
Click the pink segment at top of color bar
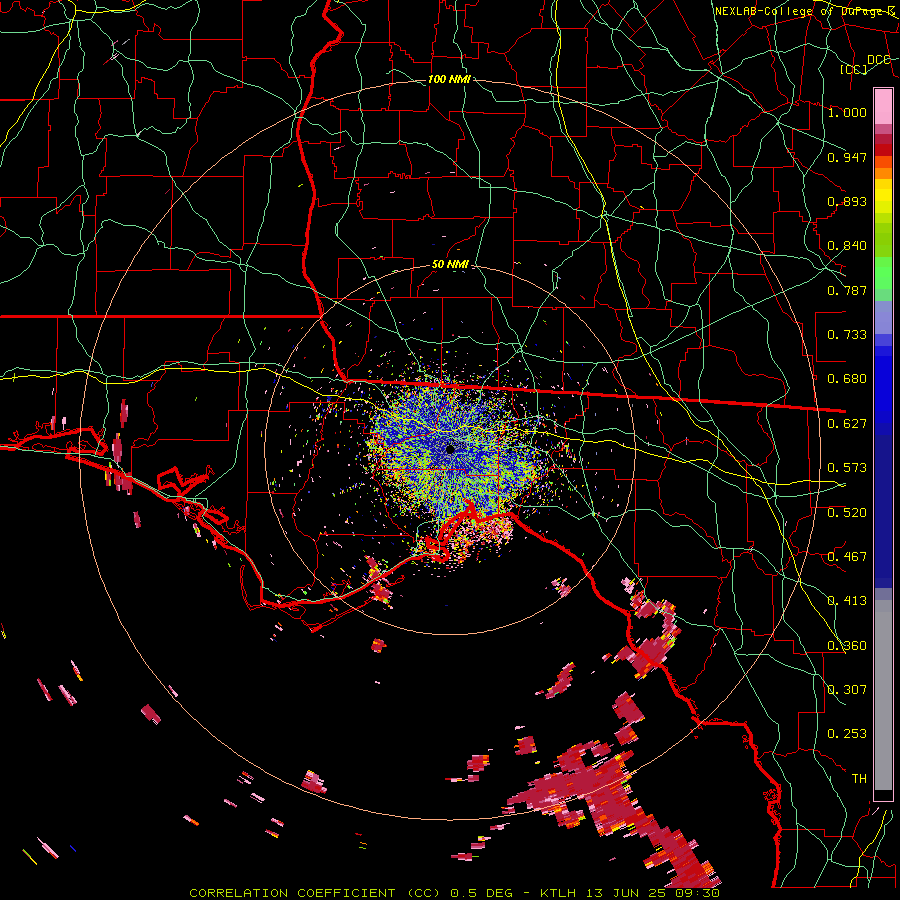click(x=883, y=106)
